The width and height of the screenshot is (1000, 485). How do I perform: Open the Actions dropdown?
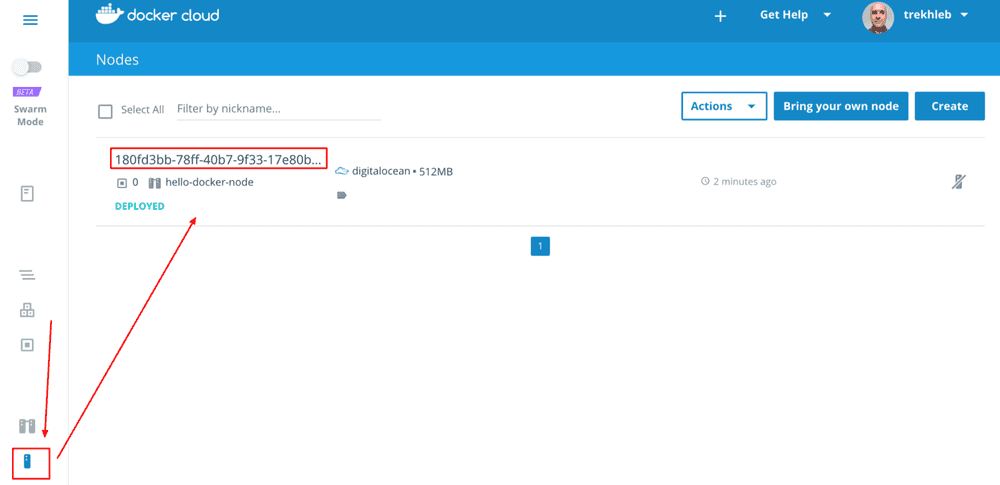(x=724, y=106)
